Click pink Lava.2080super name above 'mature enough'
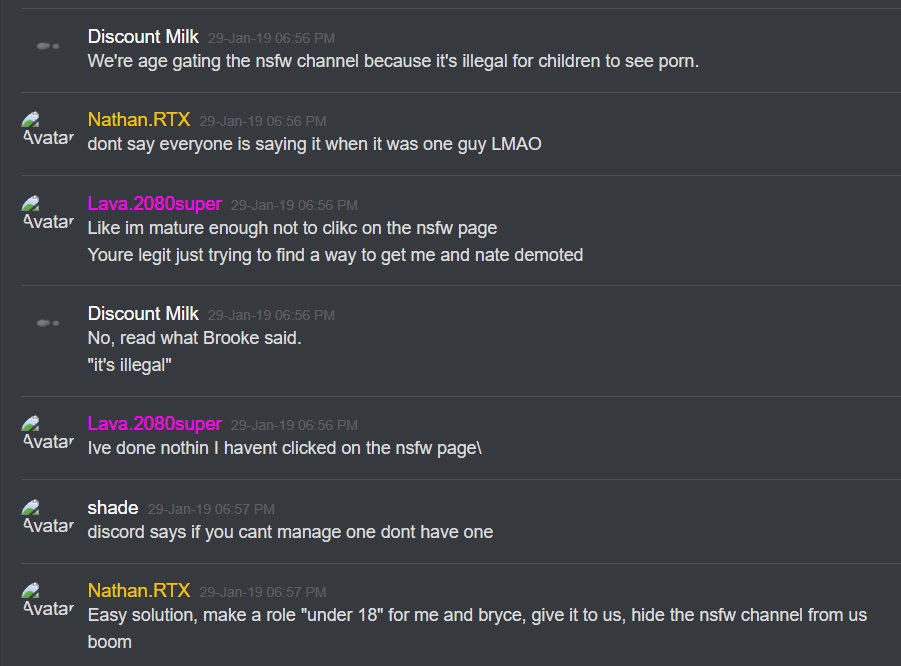Image resolution: width=901 pixels, height=666 pixels. (155, 203)
